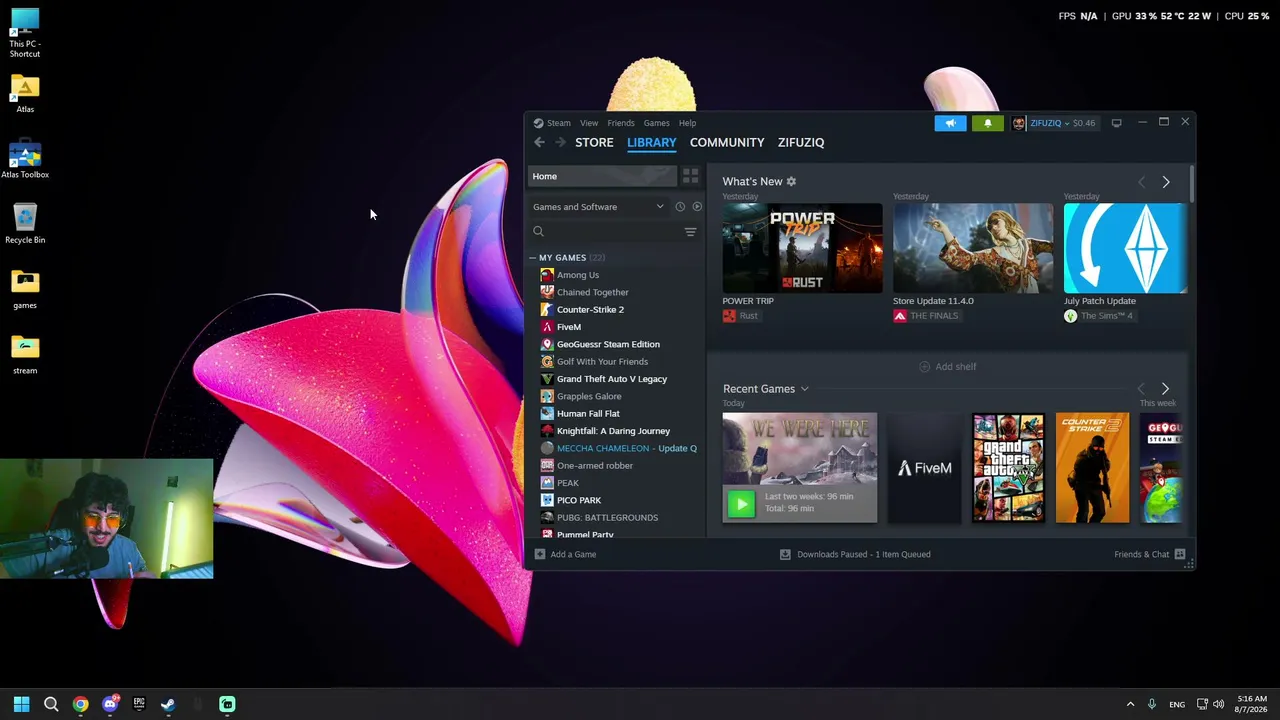
Task: Open Epic Games Launcher from the taskbar
Action: tap(139, 704)
